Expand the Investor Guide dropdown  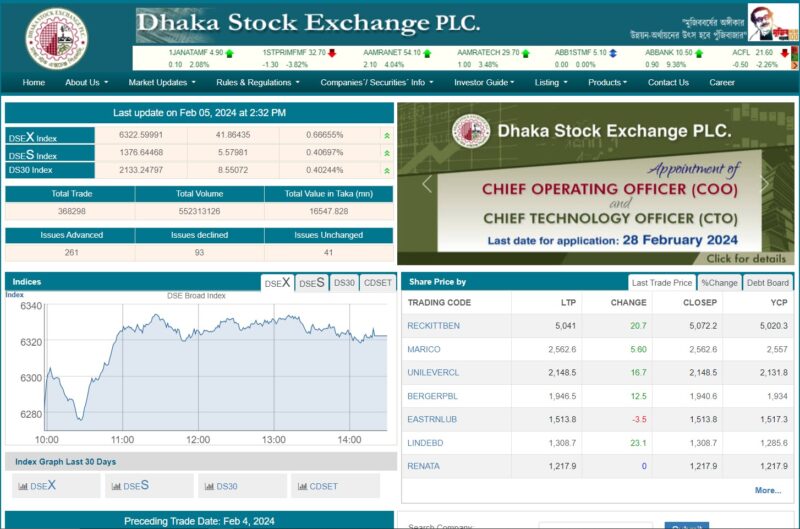pos(484,82)
